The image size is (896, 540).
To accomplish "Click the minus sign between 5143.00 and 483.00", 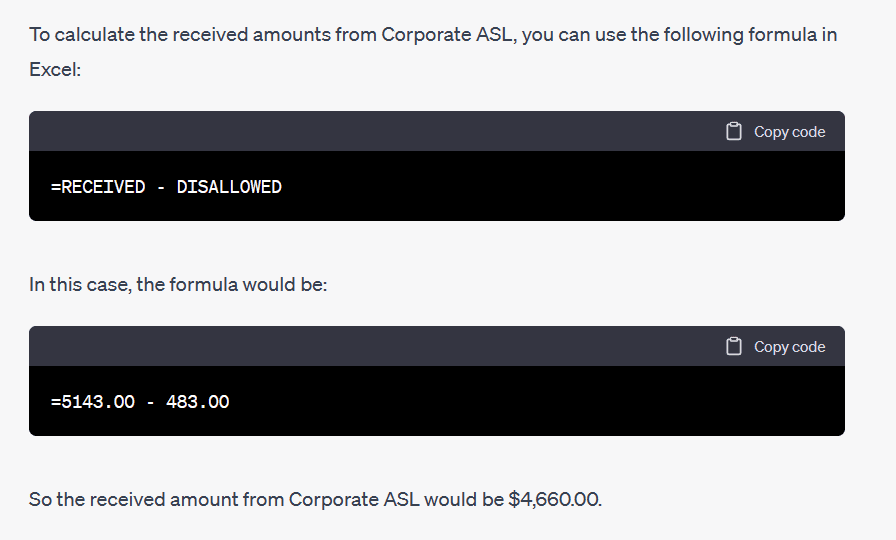I will [150, 402].
